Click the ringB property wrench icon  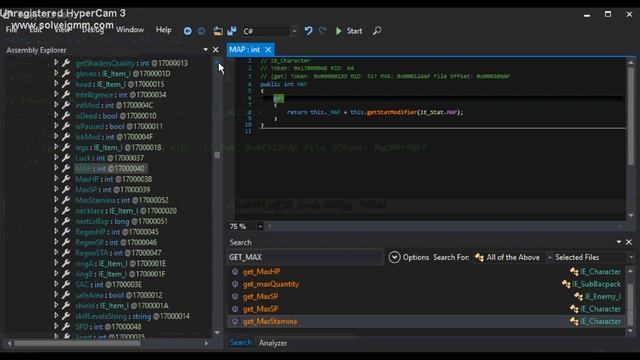click(66, 274)
